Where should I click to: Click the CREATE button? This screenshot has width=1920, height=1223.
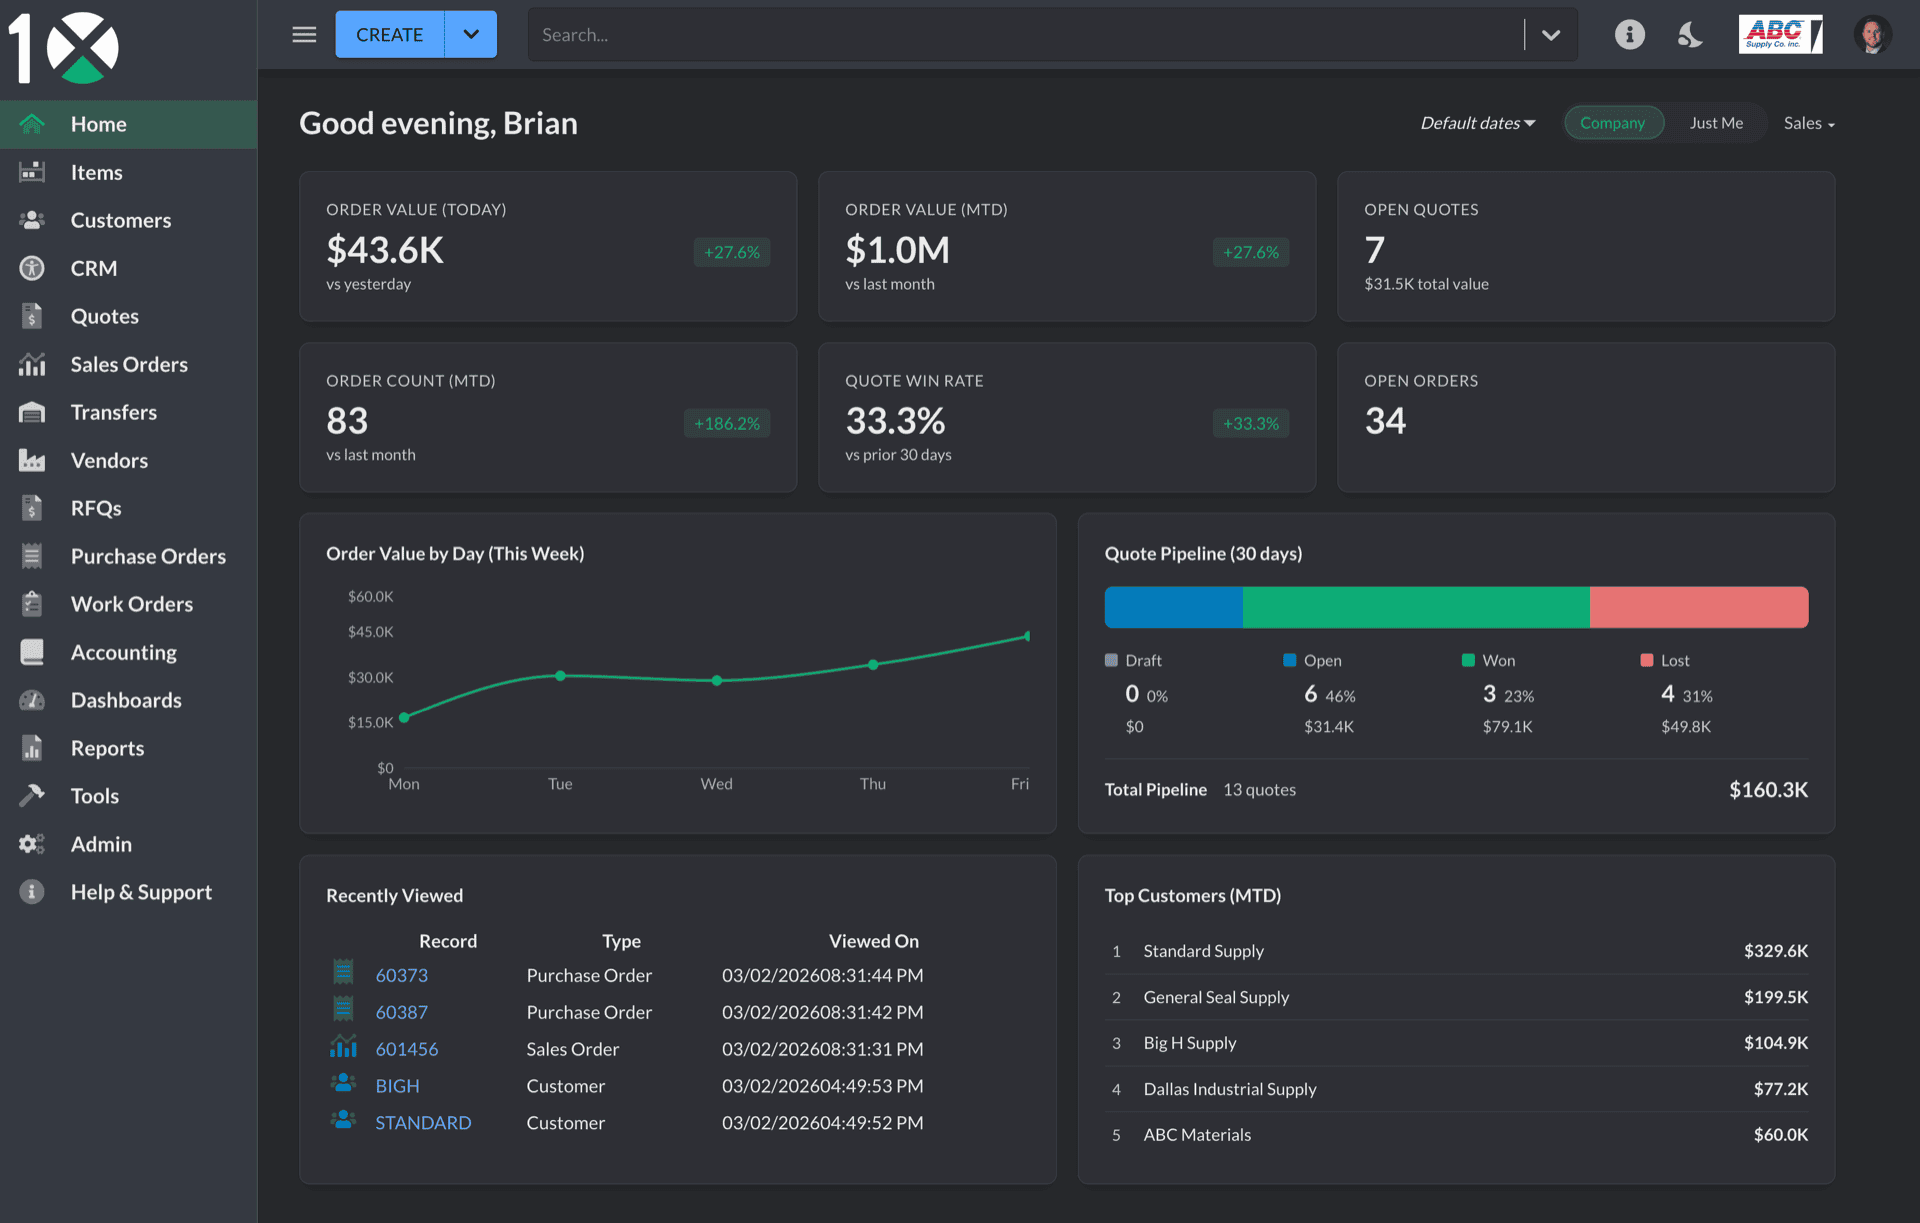390,34
